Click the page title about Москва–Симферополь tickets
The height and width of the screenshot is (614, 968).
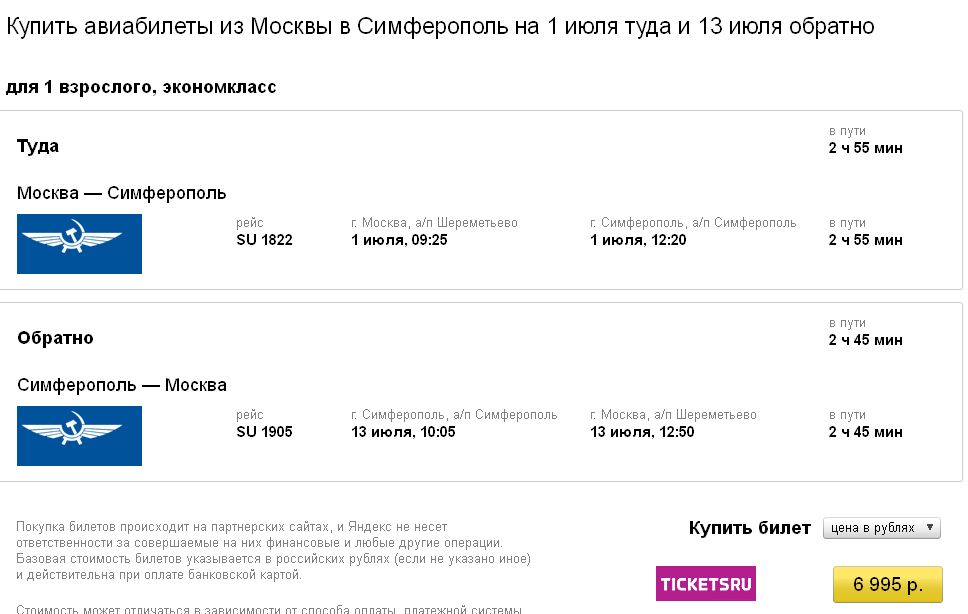click(x=440, y=27)
